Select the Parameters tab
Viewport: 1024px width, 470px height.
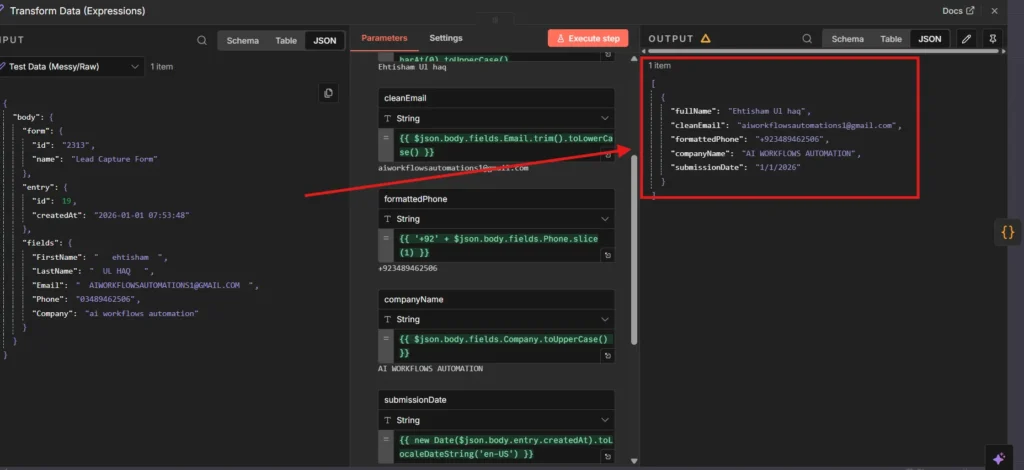point(384,38)
